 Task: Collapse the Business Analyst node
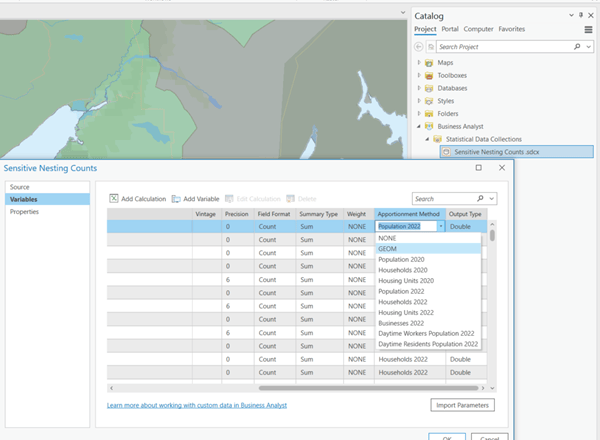pos(419,126)
